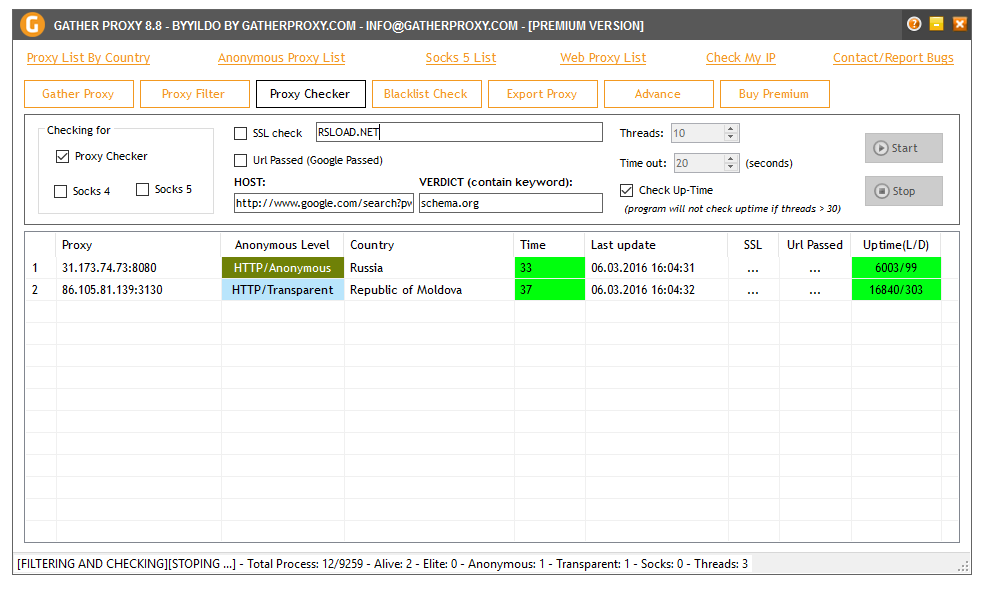987x591 pixels.
Task: Sort by the Anonymous Level column header
Action: tap(283, 245)
